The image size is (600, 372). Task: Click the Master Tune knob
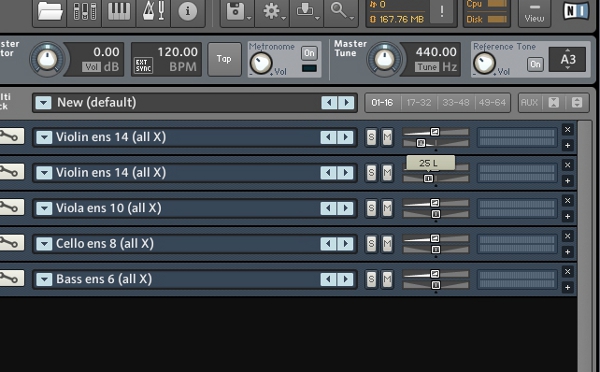coord(384,59)
